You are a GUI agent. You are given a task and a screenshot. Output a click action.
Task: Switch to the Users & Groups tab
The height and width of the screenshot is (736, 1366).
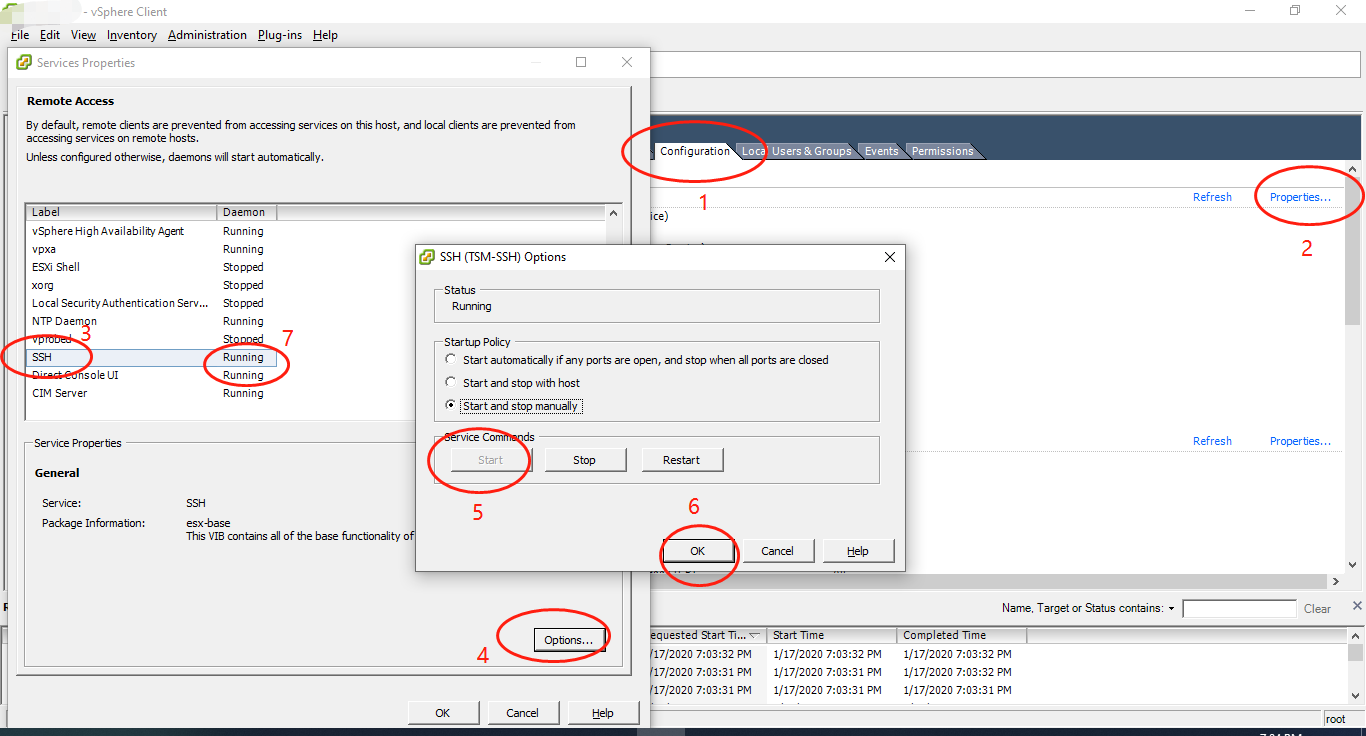(x=811, y=151)
